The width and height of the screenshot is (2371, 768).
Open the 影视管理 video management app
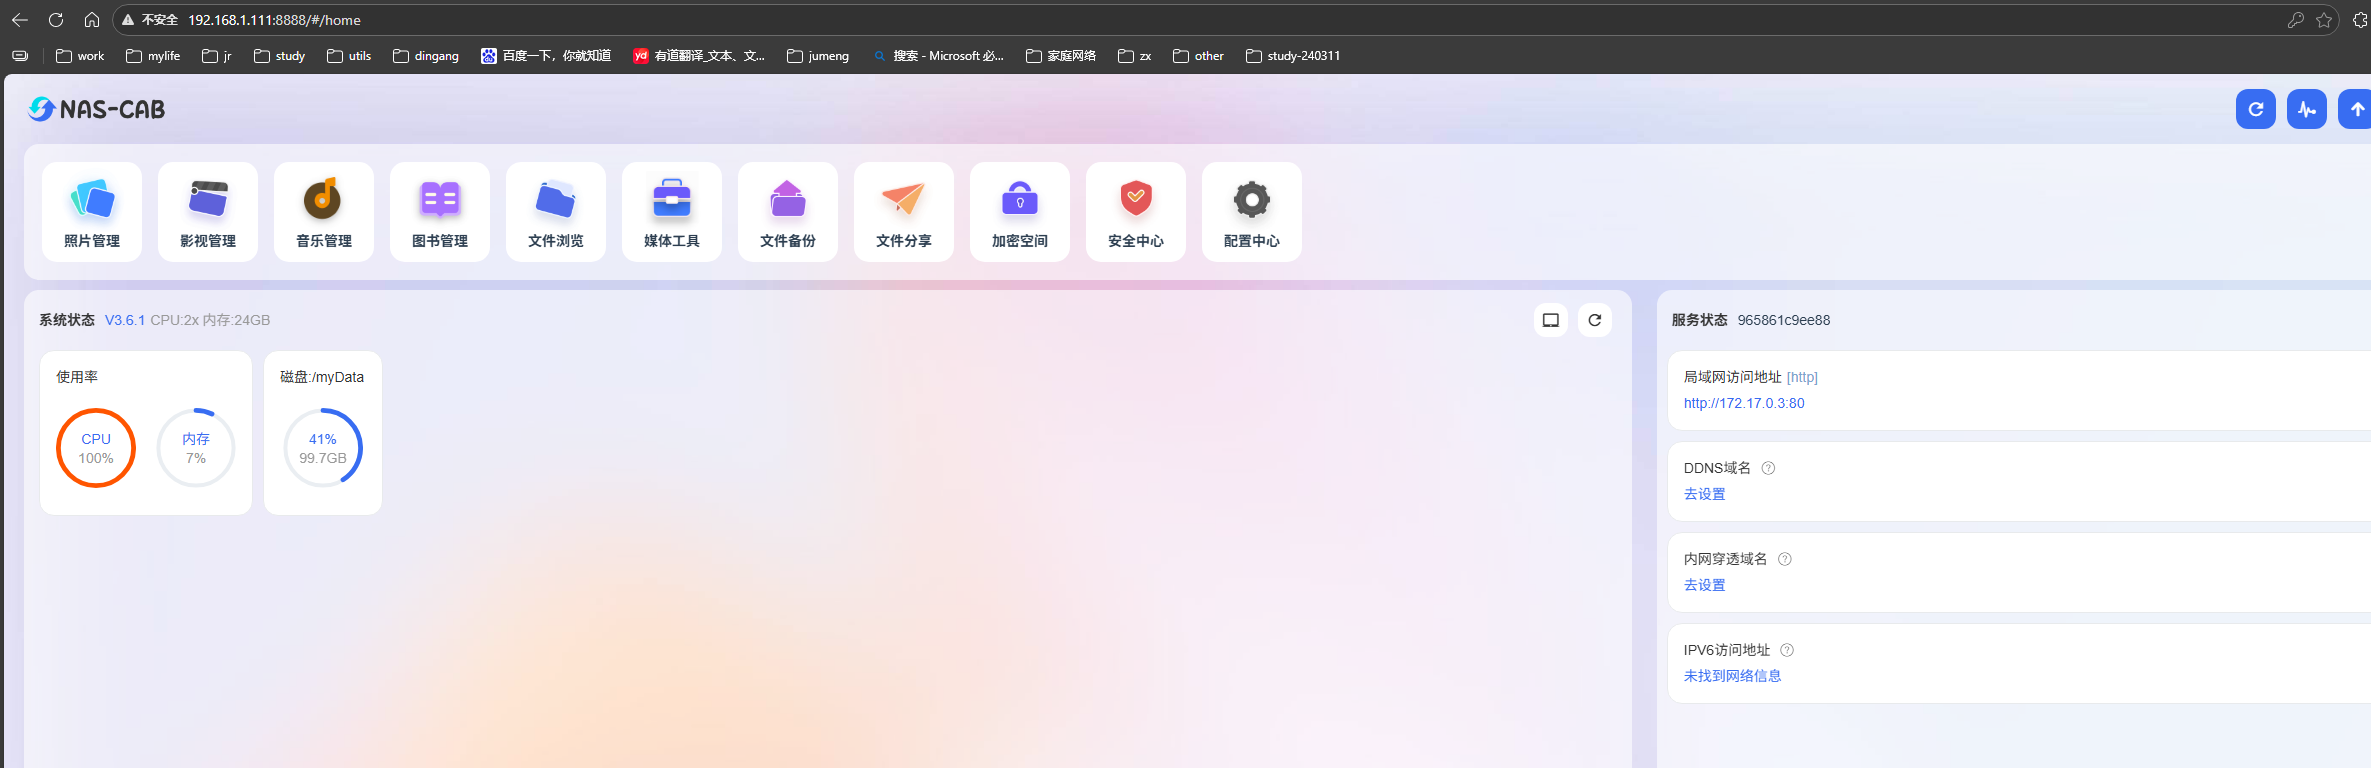pyautogui.click(x=208, y=212)
